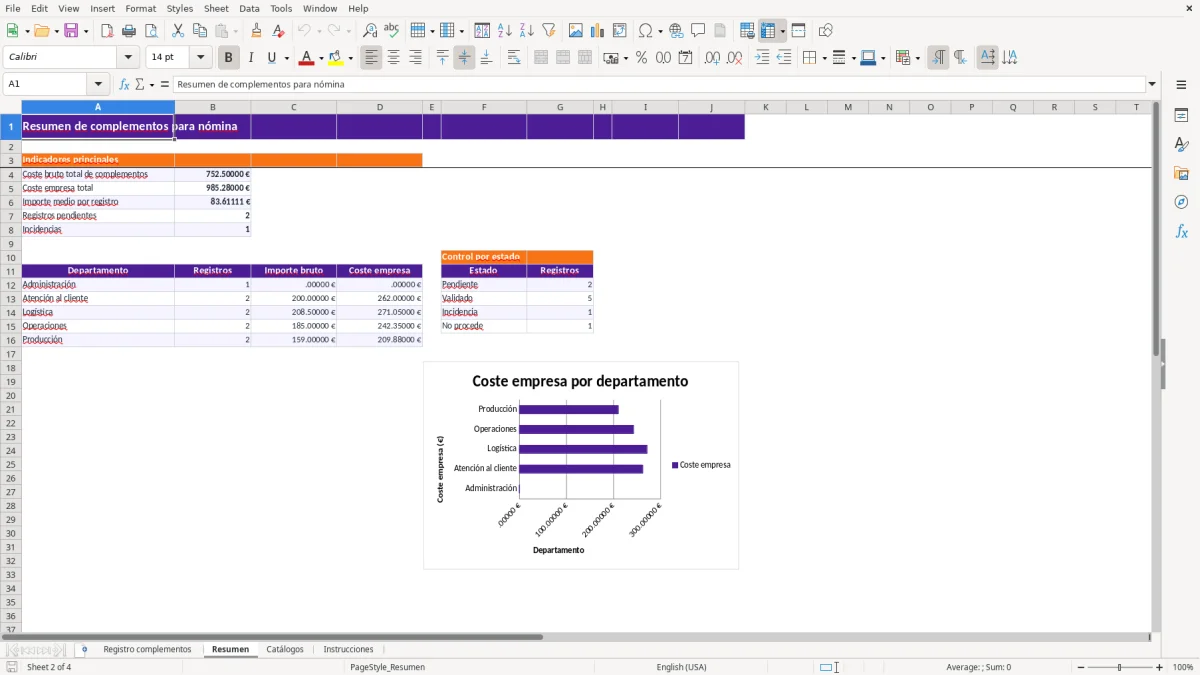Image resolution: width=1200 pixels, height=675 pixels.
Task: Click the Cut scissors icon
Action: coord(178,31)
